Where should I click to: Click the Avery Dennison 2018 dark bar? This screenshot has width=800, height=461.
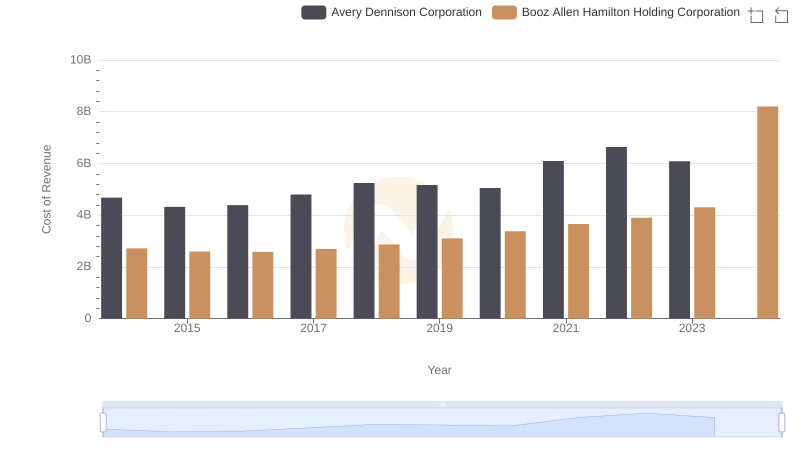point(364,251)
